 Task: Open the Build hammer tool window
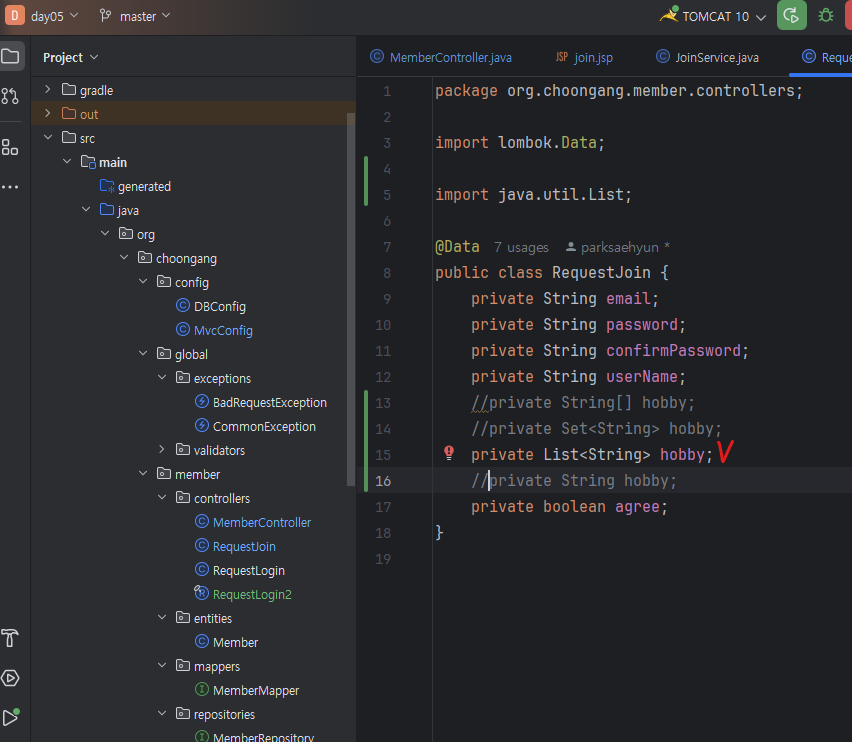tap(10, 638)
